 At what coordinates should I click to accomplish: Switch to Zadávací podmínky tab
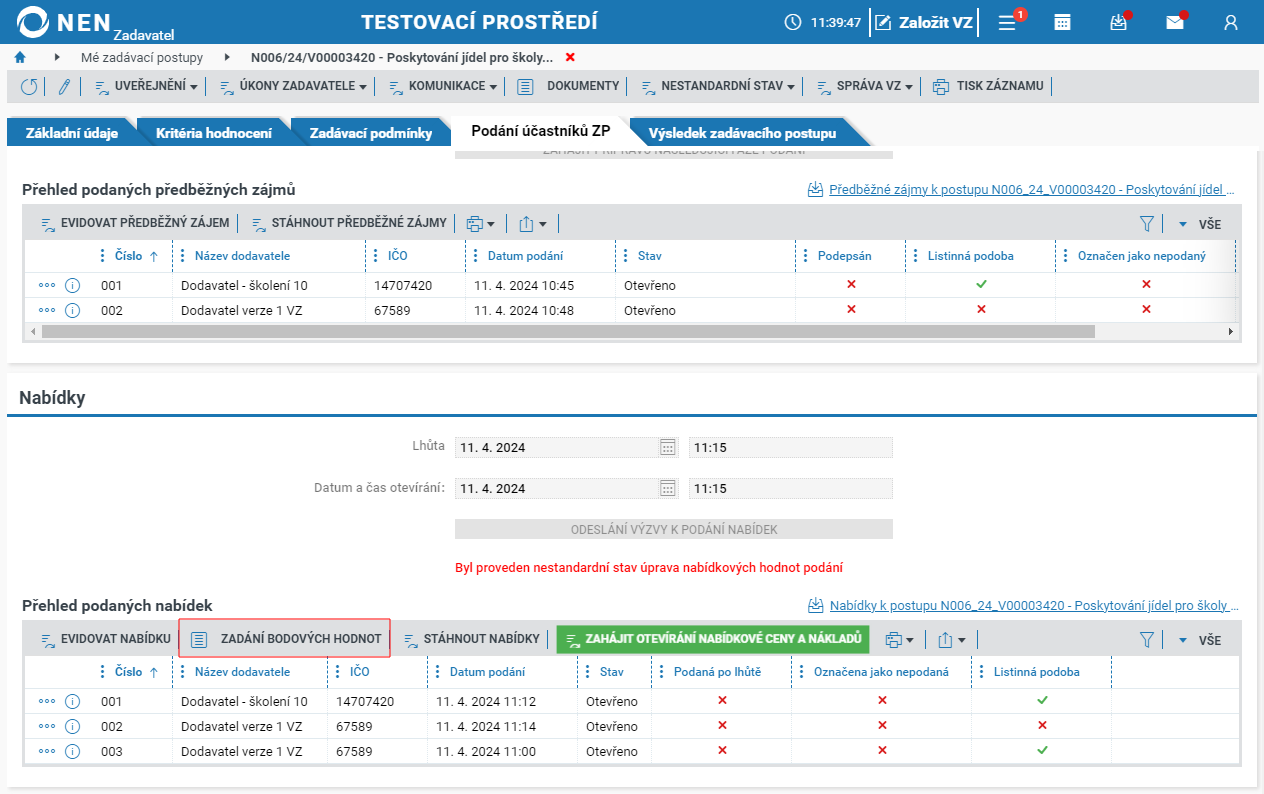coord(371,133)
